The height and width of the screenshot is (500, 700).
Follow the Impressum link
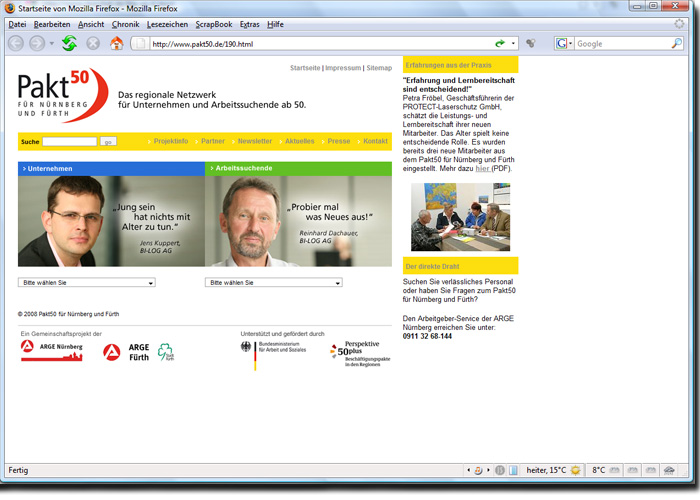tap(343, 68)
